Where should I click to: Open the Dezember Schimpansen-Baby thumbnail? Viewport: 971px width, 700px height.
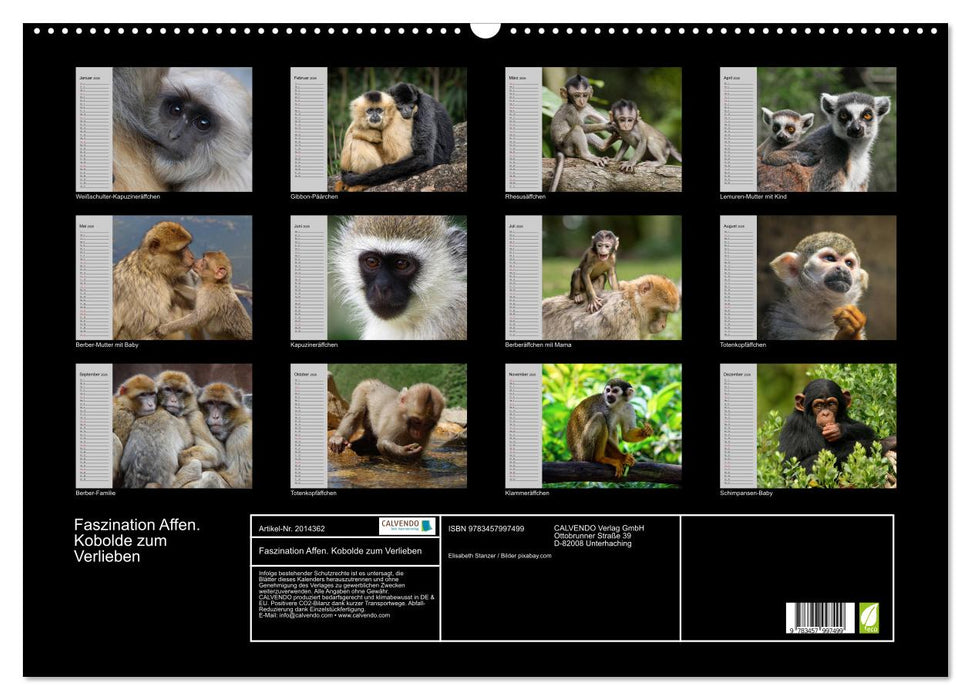click(x=826, y=425)
